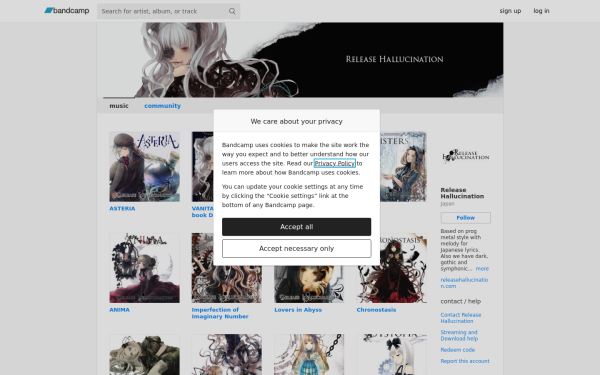Open the ANIMA album cover
Image resolution: width=600 pixels, height=375 pixels.
144,268
